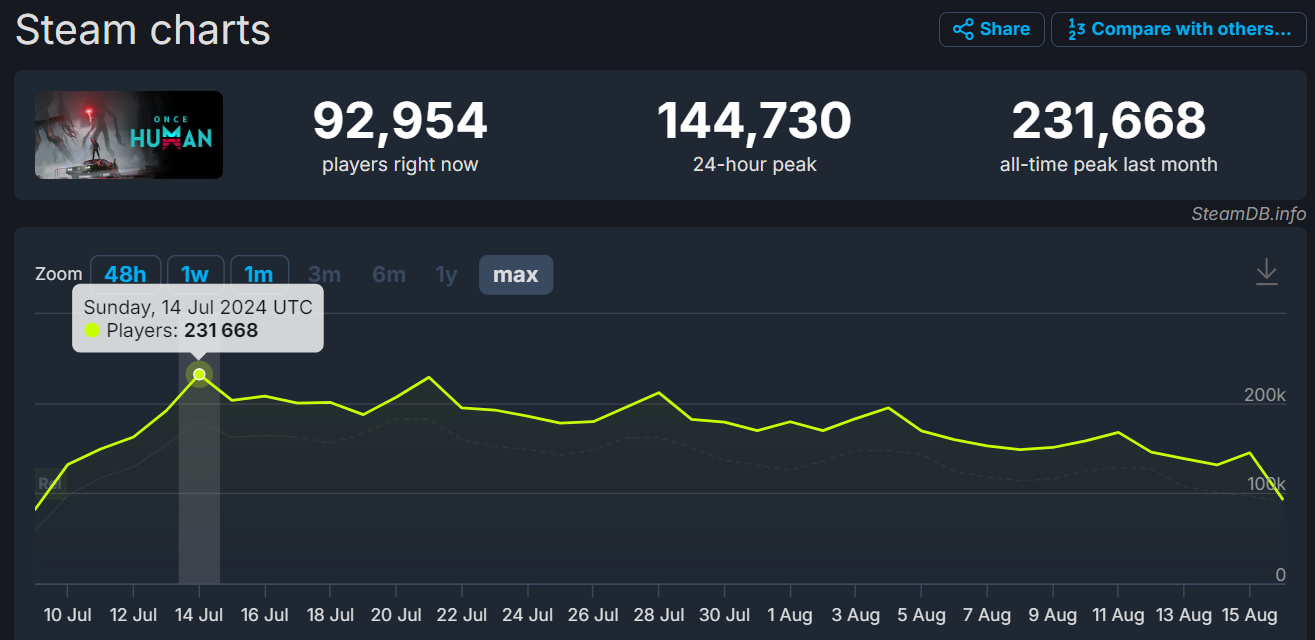This screenshot has height=640, width=1315.
Task: Click the 10 Jul date label
Action: point(67,614)
